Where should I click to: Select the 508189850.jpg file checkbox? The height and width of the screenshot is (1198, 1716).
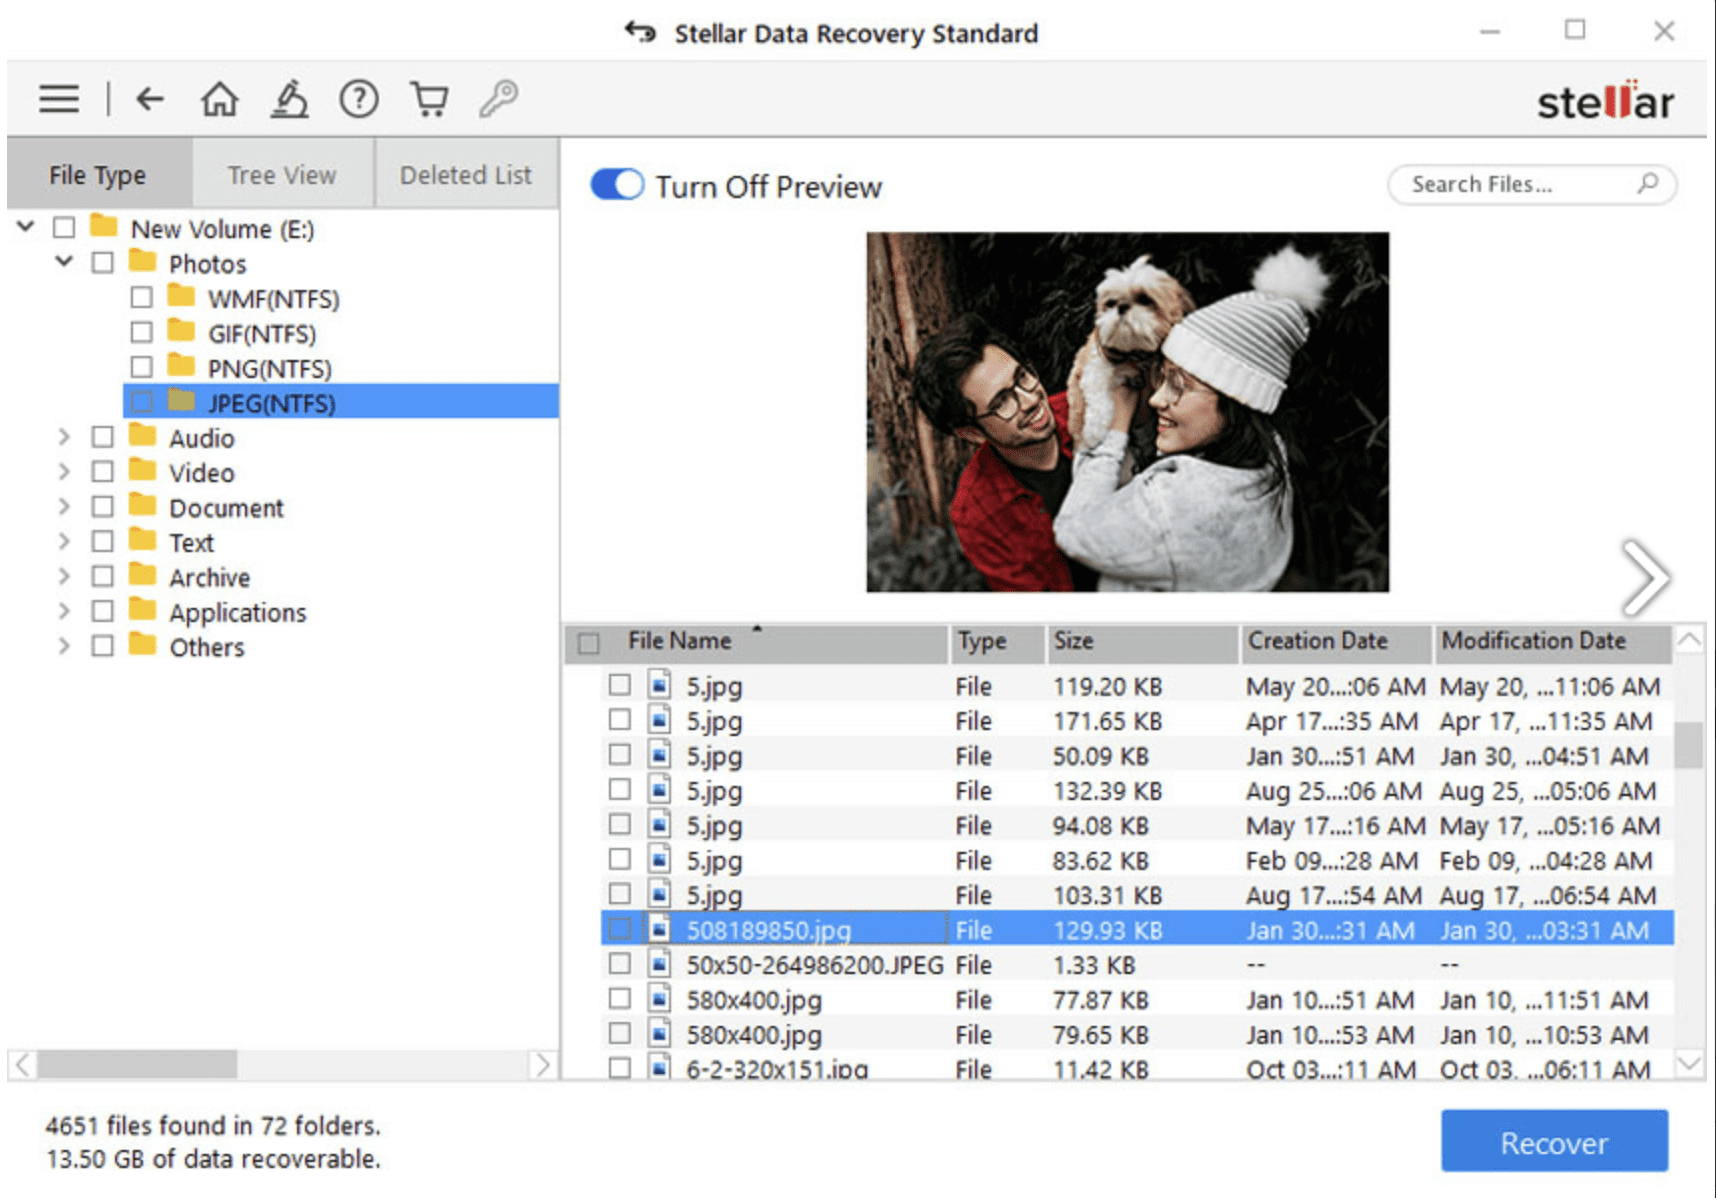coord(619,929)
